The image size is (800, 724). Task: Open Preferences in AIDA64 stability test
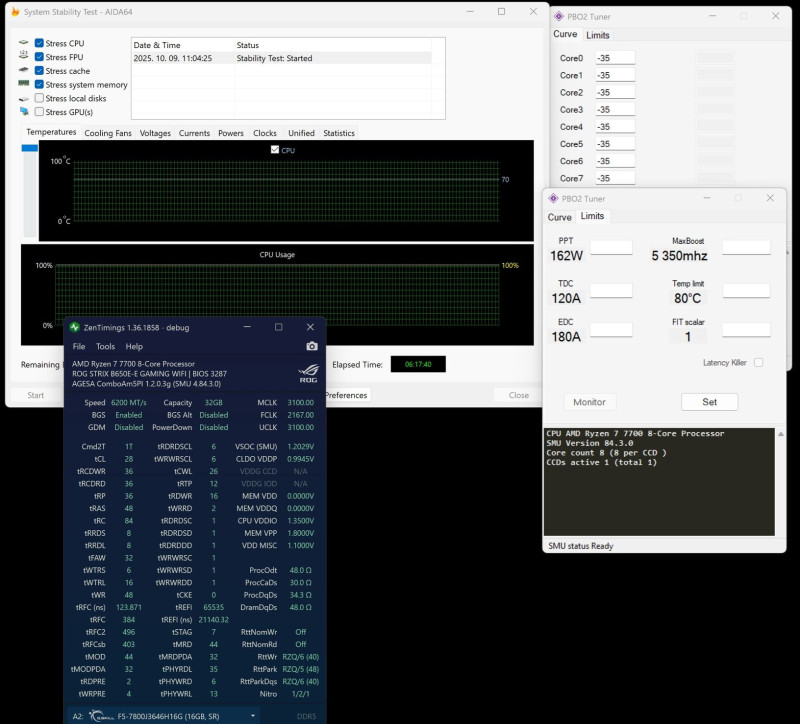346,395
